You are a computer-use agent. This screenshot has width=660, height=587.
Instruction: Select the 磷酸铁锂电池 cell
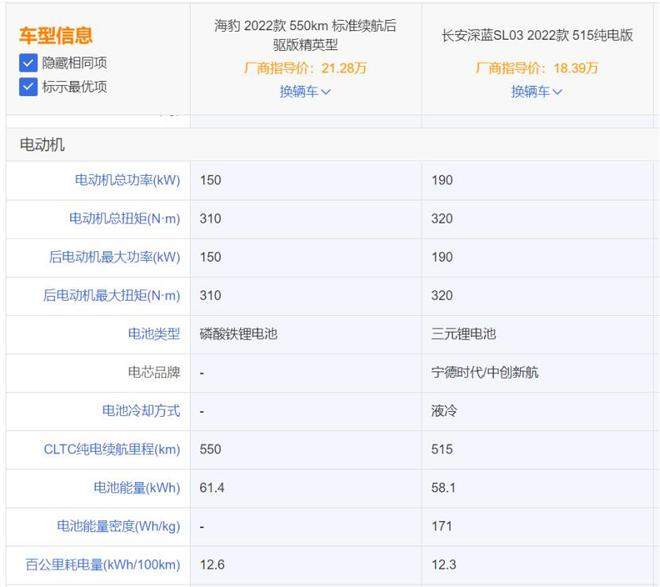coord(239,334)
